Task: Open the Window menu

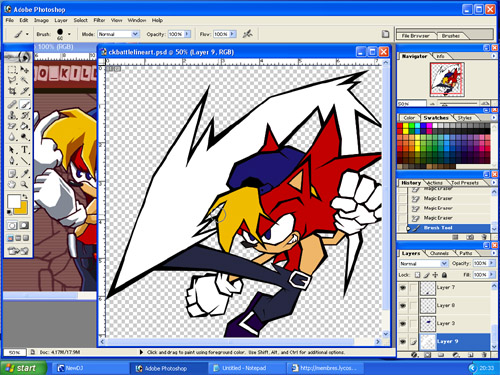Action: click(x=137, y=20)
